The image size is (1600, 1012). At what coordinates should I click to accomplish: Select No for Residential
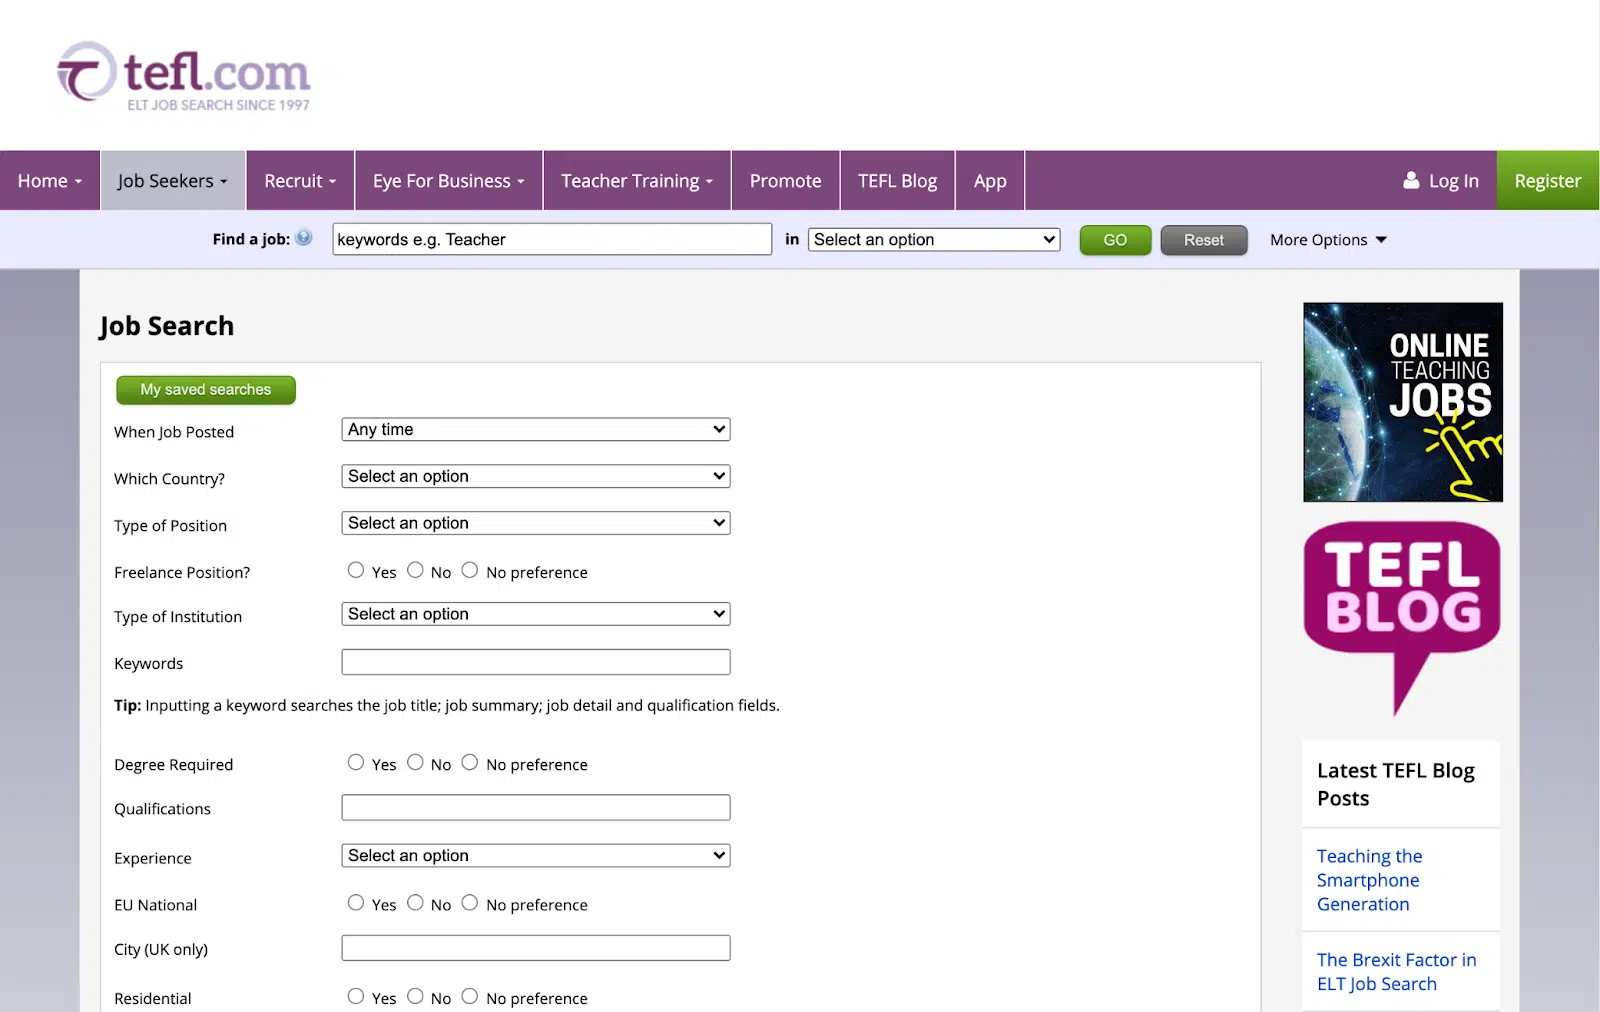tap(415, 996)
